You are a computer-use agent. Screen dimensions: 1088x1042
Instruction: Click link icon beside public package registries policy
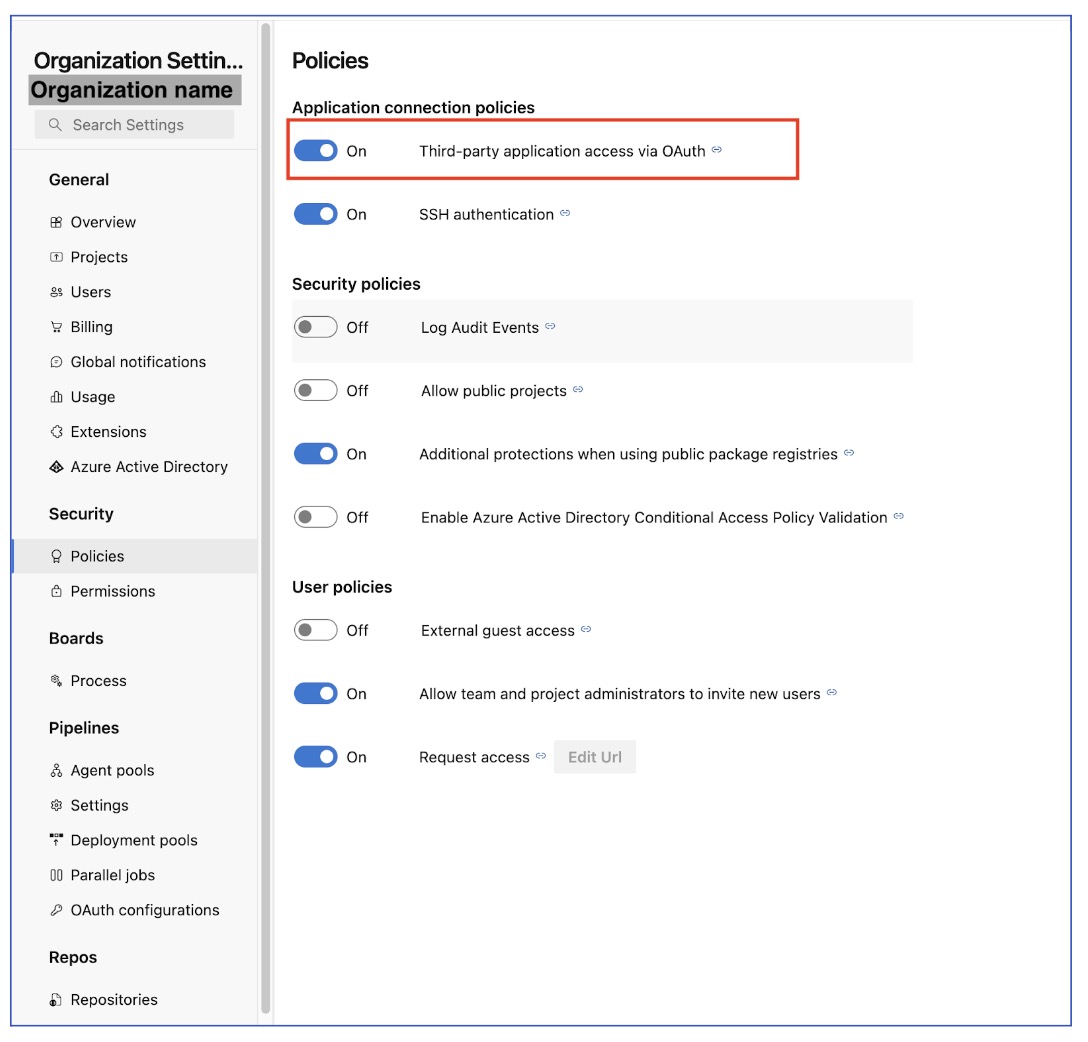click(849, 453)
